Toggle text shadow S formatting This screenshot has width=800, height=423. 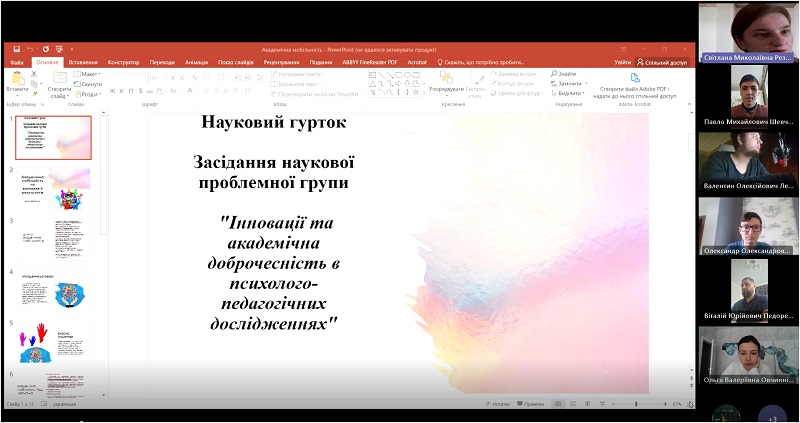pyautogui.click(x=140, y=91)
